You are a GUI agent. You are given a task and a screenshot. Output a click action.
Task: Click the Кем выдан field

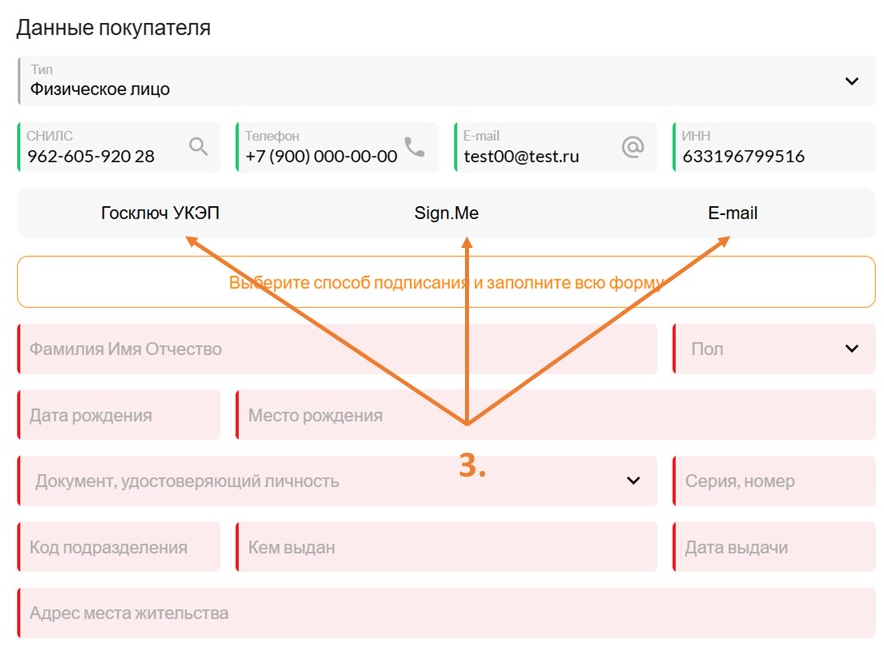pos(447,546)
